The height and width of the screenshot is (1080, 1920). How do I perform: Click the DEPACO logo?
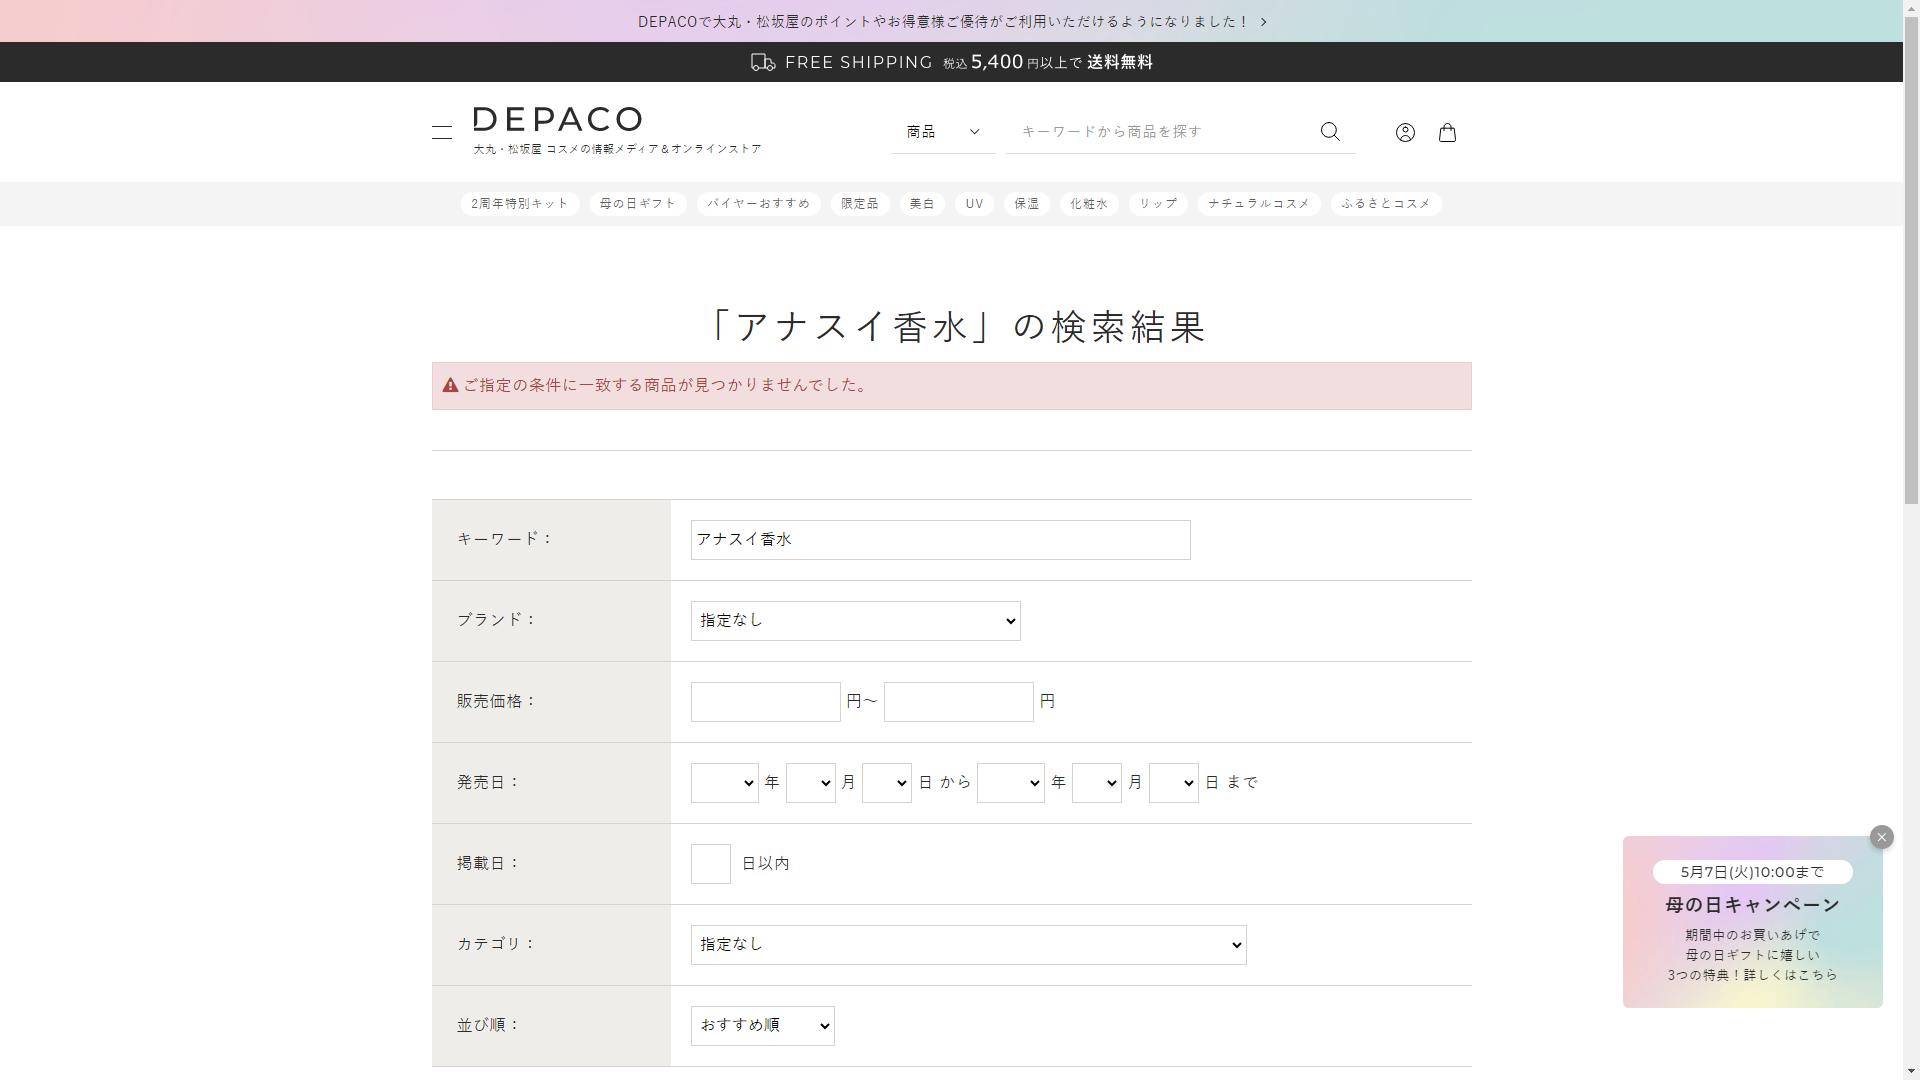pyautogui.click(x=557, y=120)
